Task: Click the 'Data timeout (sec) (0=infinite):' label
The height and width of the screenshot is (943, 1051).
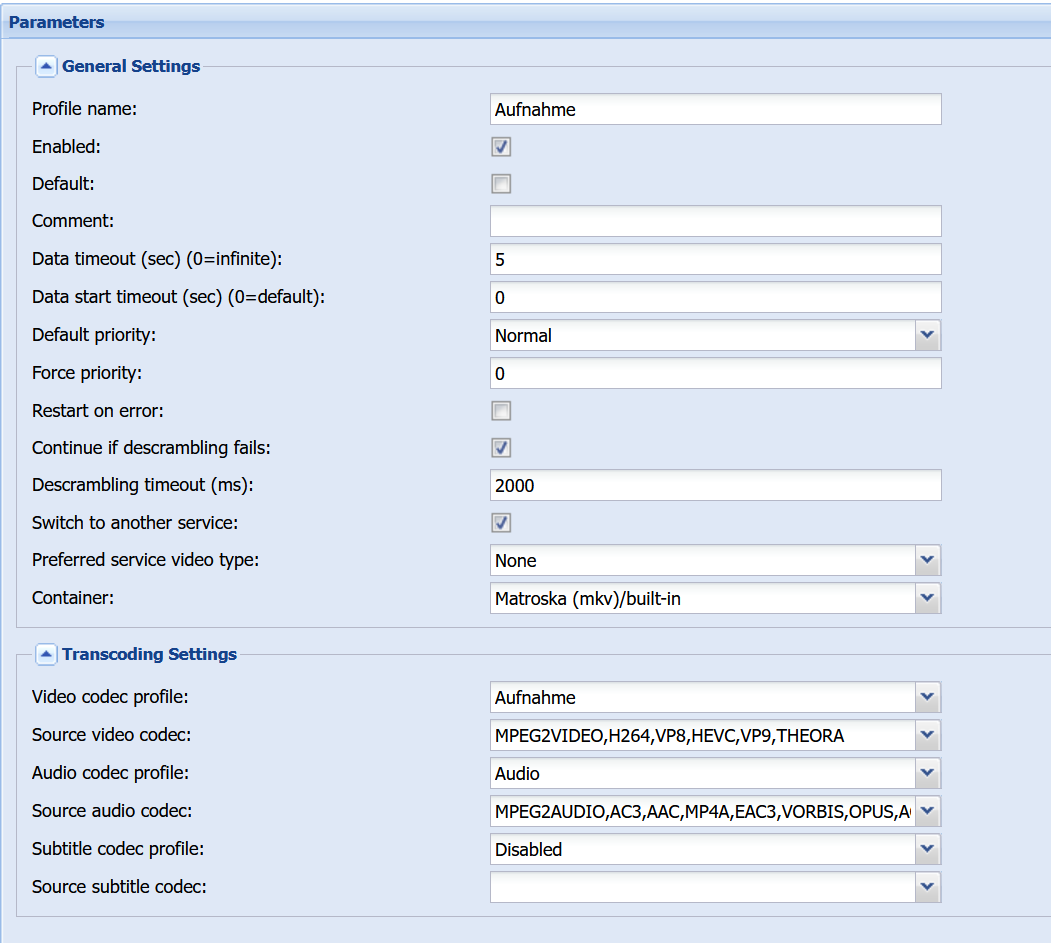Action: click(x=158, y=259)
